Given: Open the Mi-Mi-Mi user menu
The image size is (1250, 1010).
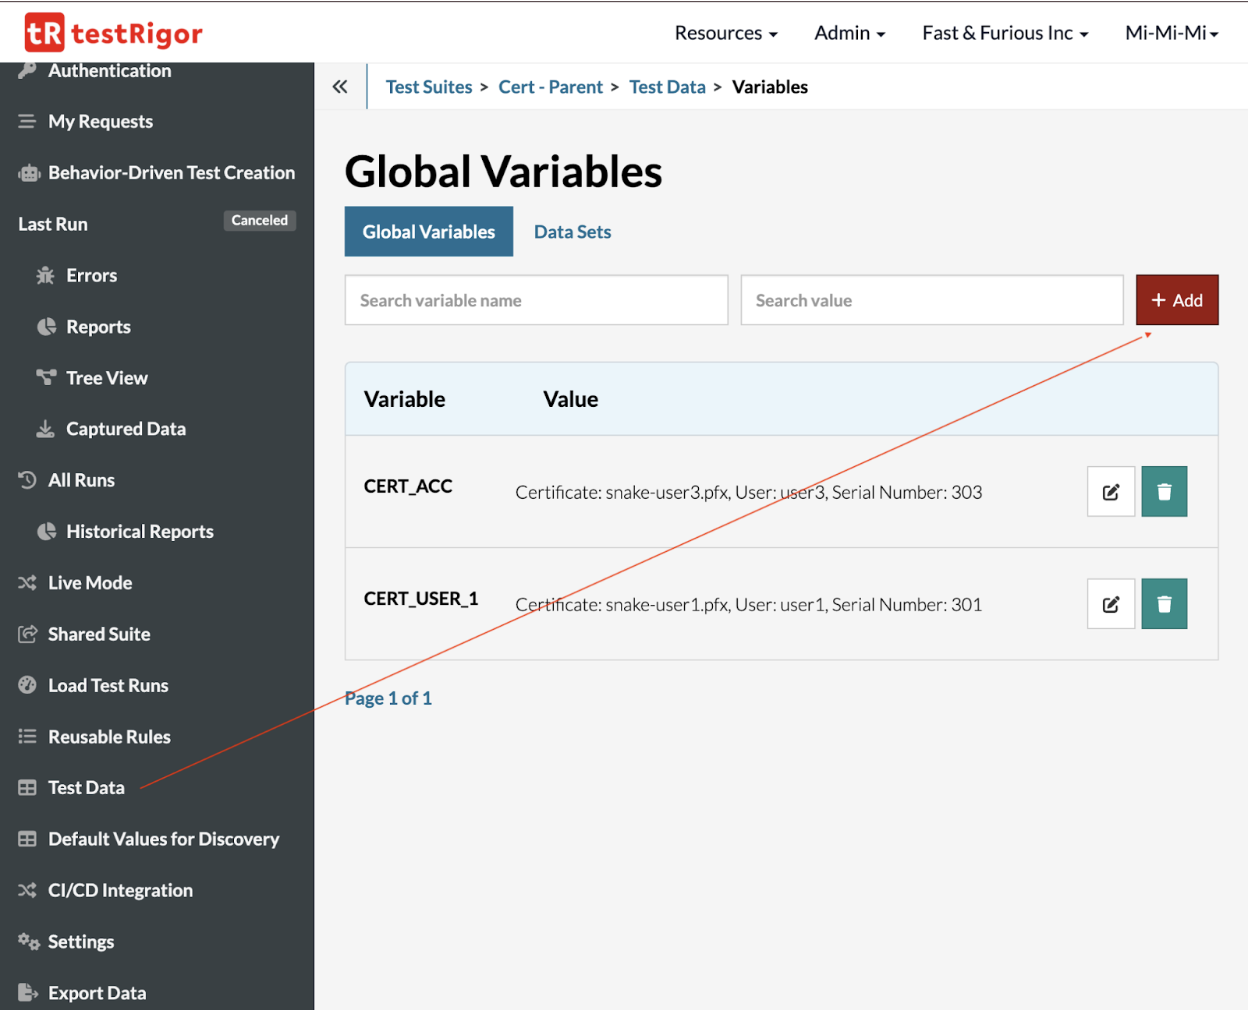Looking at the screenshot, I should click(x=1171, y=33).
